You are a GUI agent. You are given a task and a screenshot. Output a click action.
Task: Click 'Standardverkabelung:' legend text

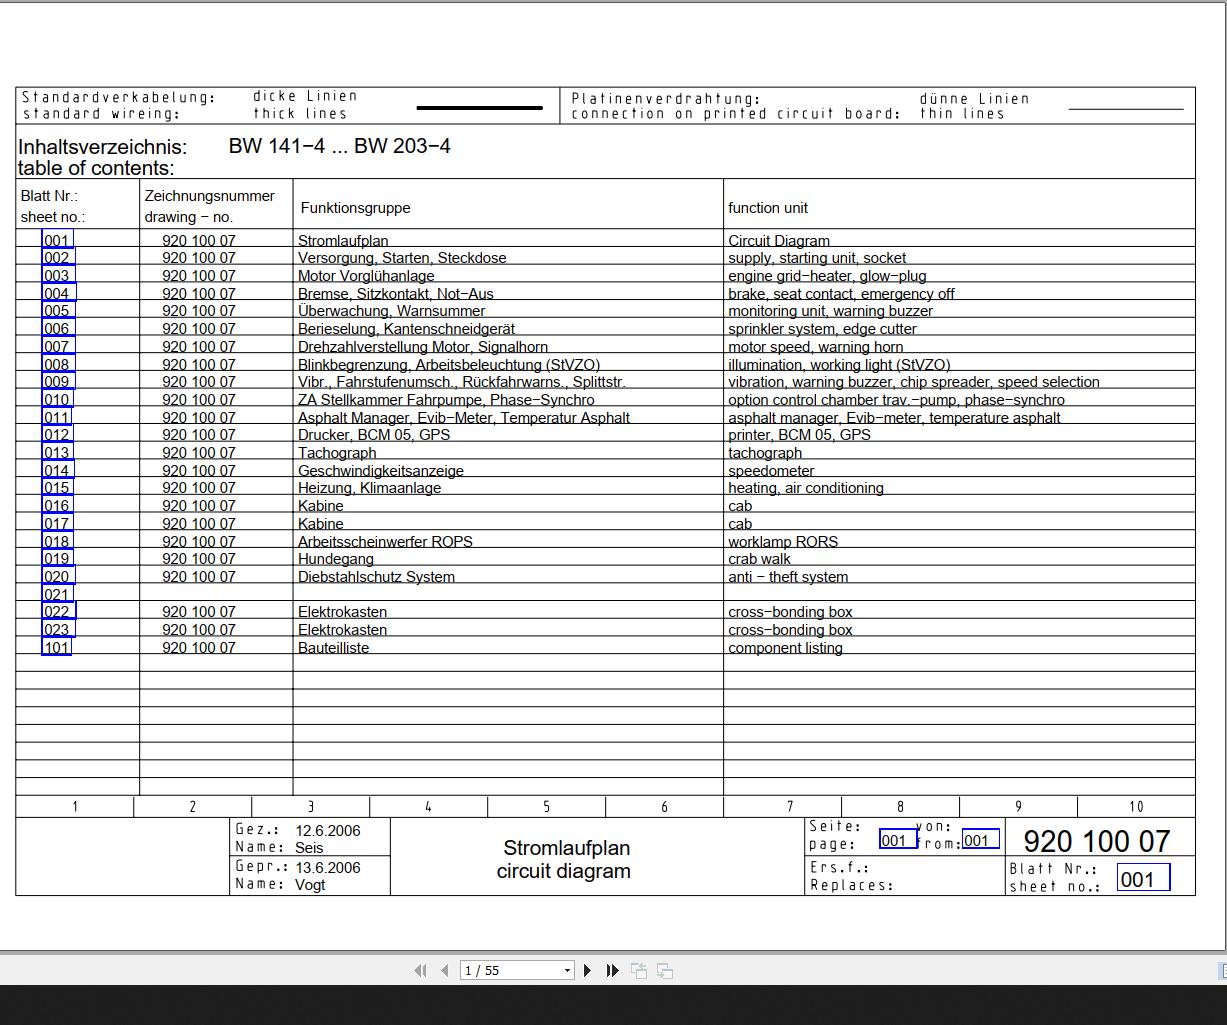118,97
